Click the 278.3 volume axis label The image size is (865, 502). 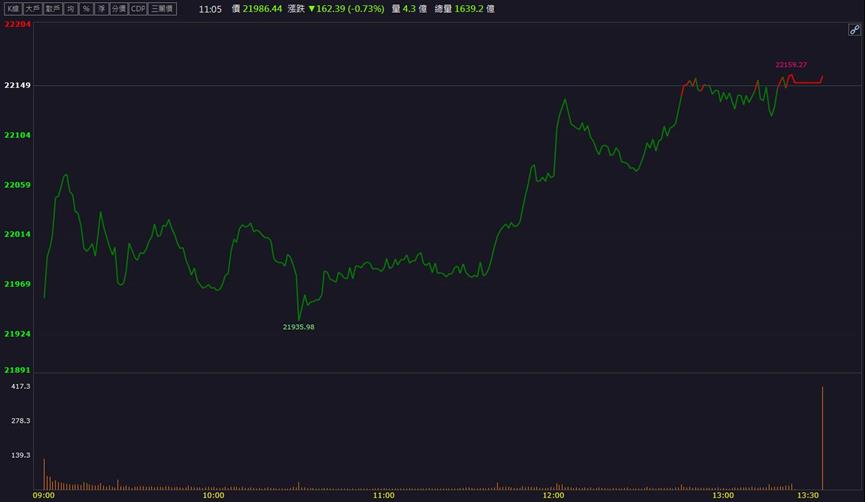(21, 420)
